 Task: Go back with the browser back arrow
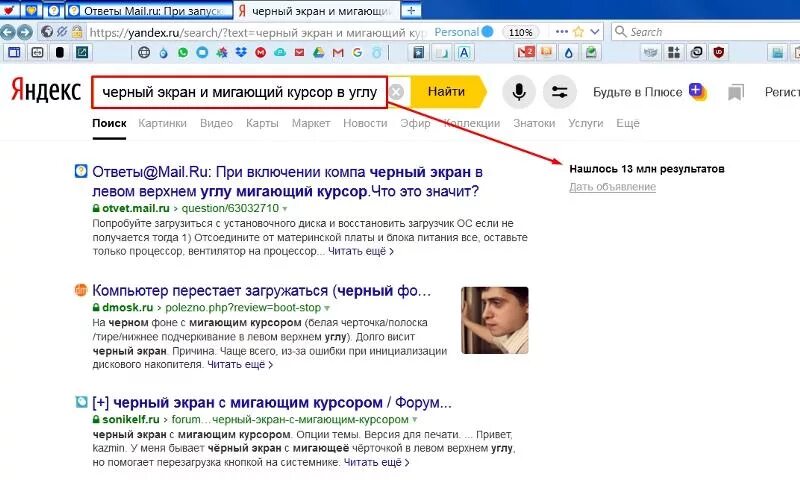pyautogui.click(x=7, y=32)
